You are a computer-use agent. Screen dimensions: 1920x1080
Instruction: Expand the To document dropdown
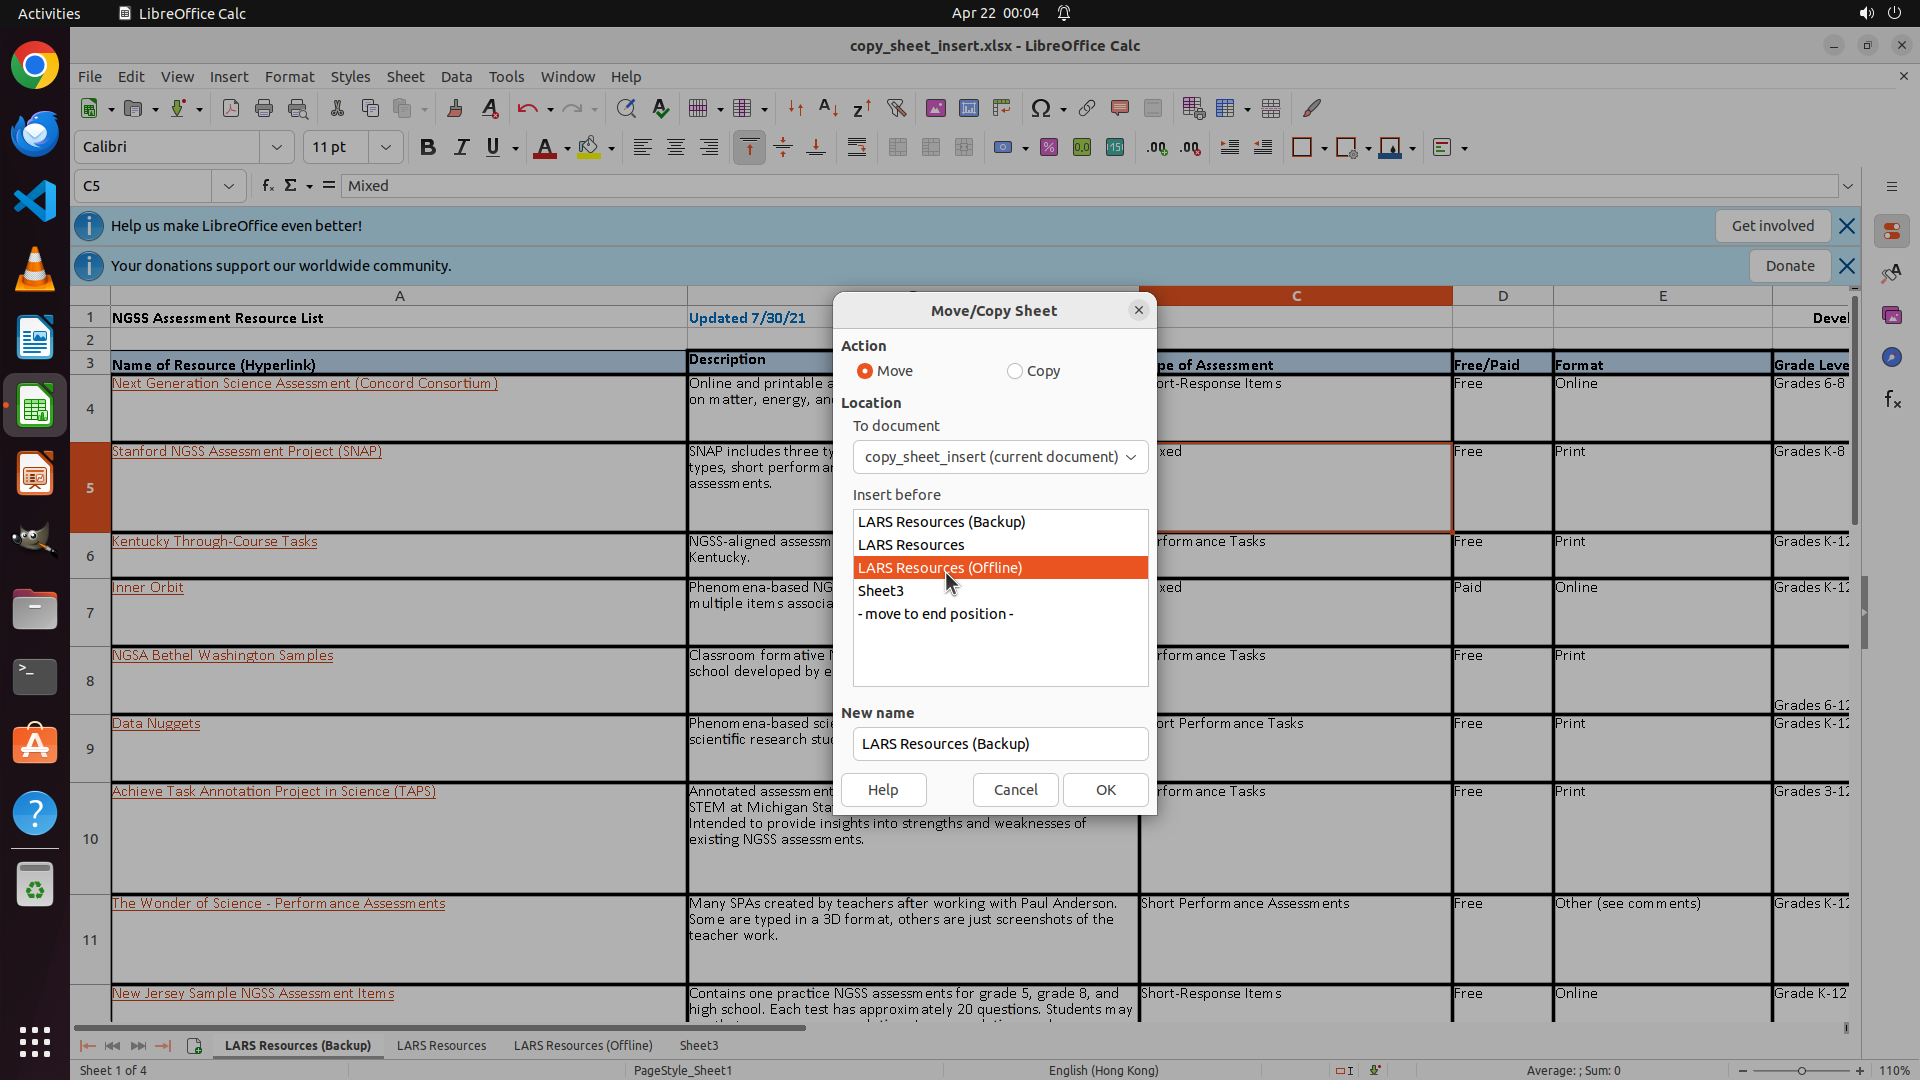[1131, 457]
